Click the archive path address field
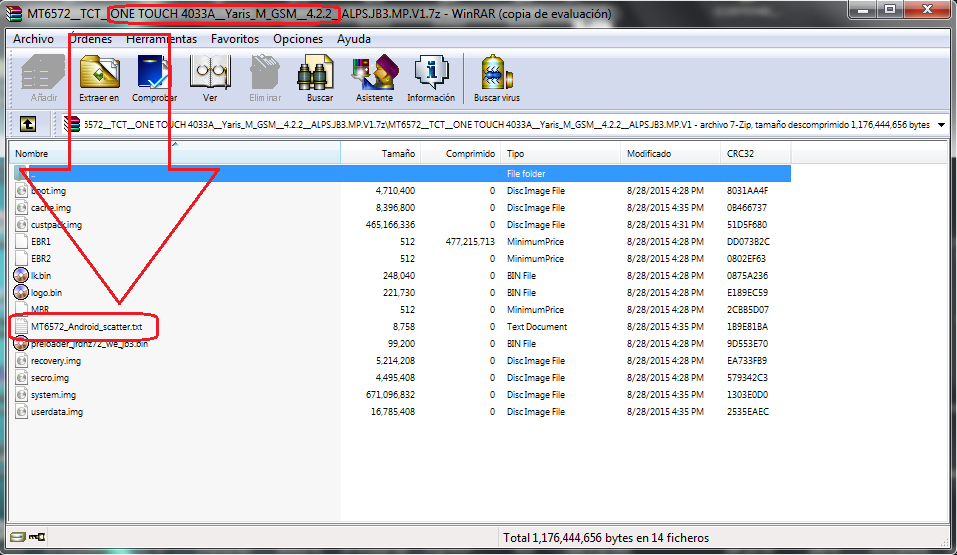The image size is (957, 555). [x=507, y=125]
